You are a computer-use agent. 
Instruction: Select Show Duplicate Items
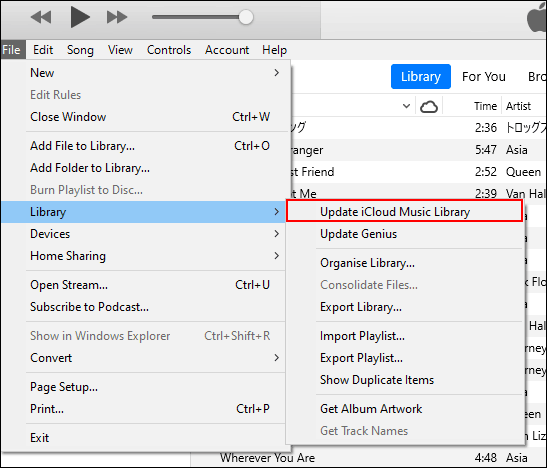click(404, 380)
